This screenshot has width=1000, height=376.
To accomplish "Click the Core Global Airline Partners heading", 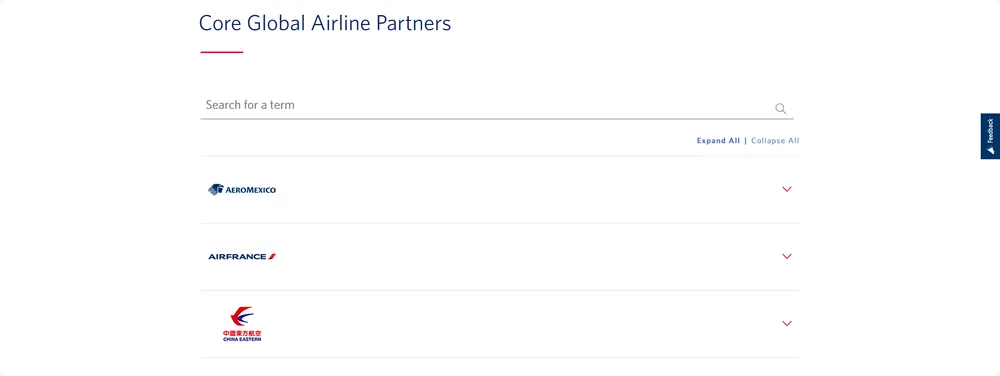I will click(325, 23).
